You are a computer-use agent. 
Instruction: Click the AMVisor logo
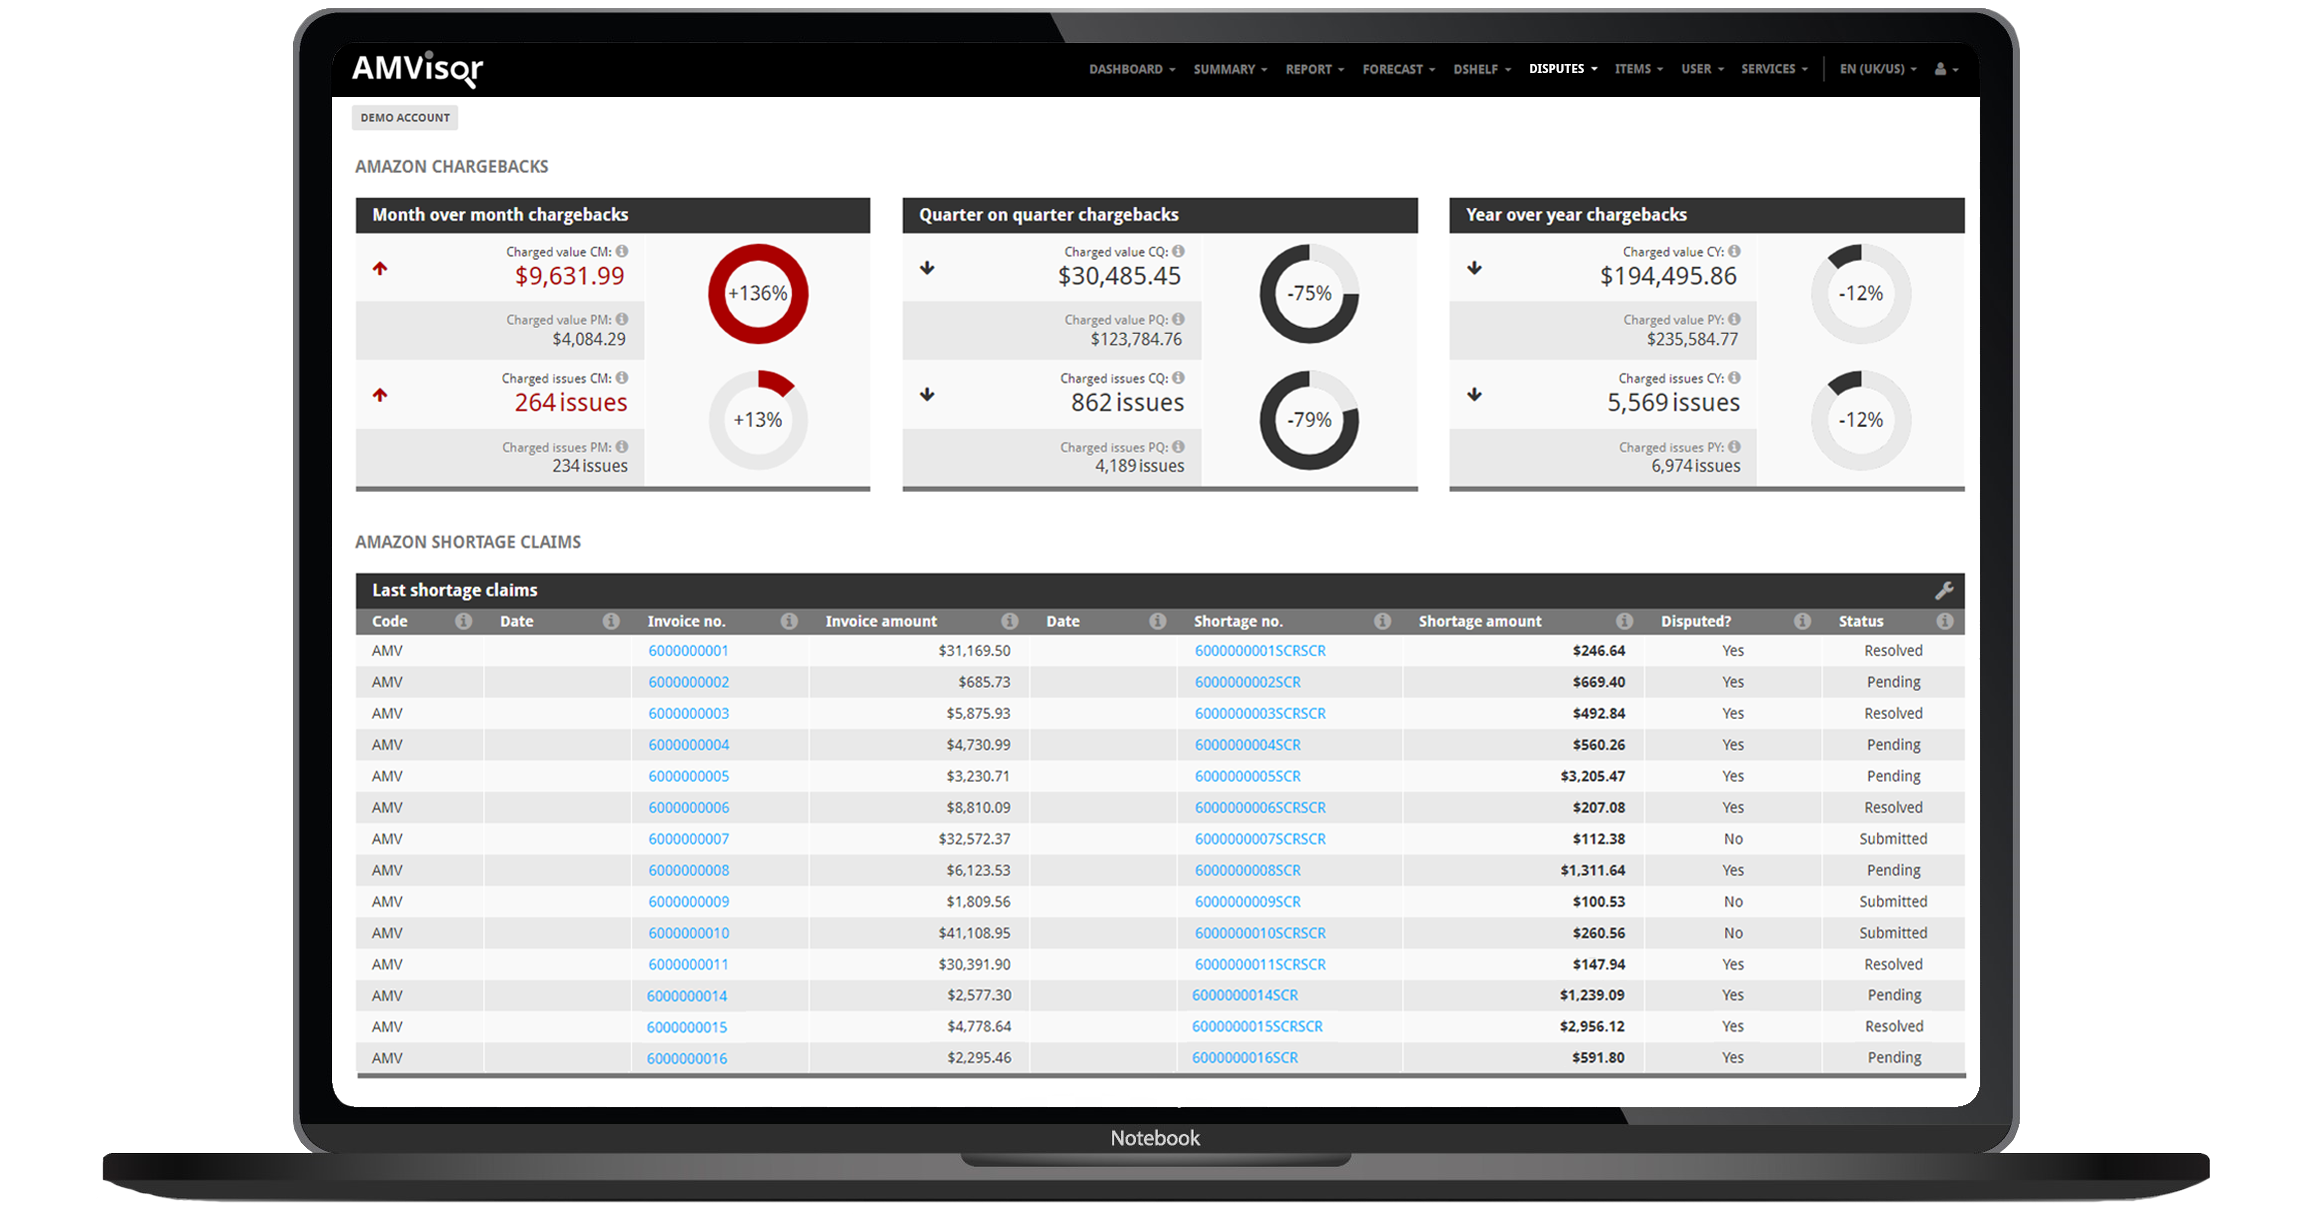(417, 69)
